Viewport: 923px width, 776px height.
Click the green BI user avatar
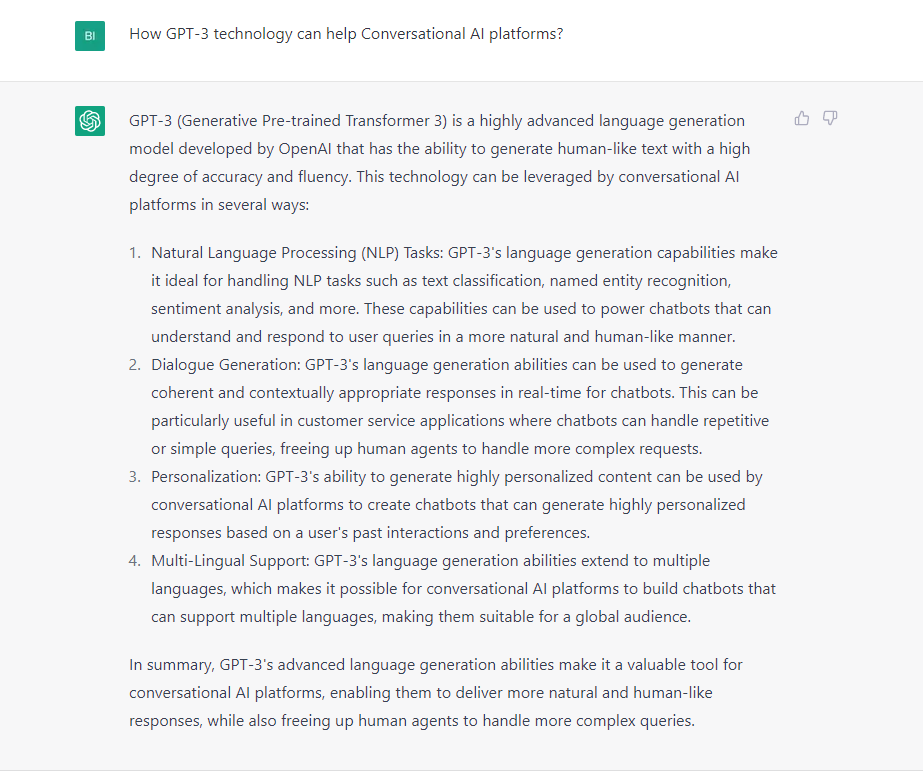click(x=90, y=36)
